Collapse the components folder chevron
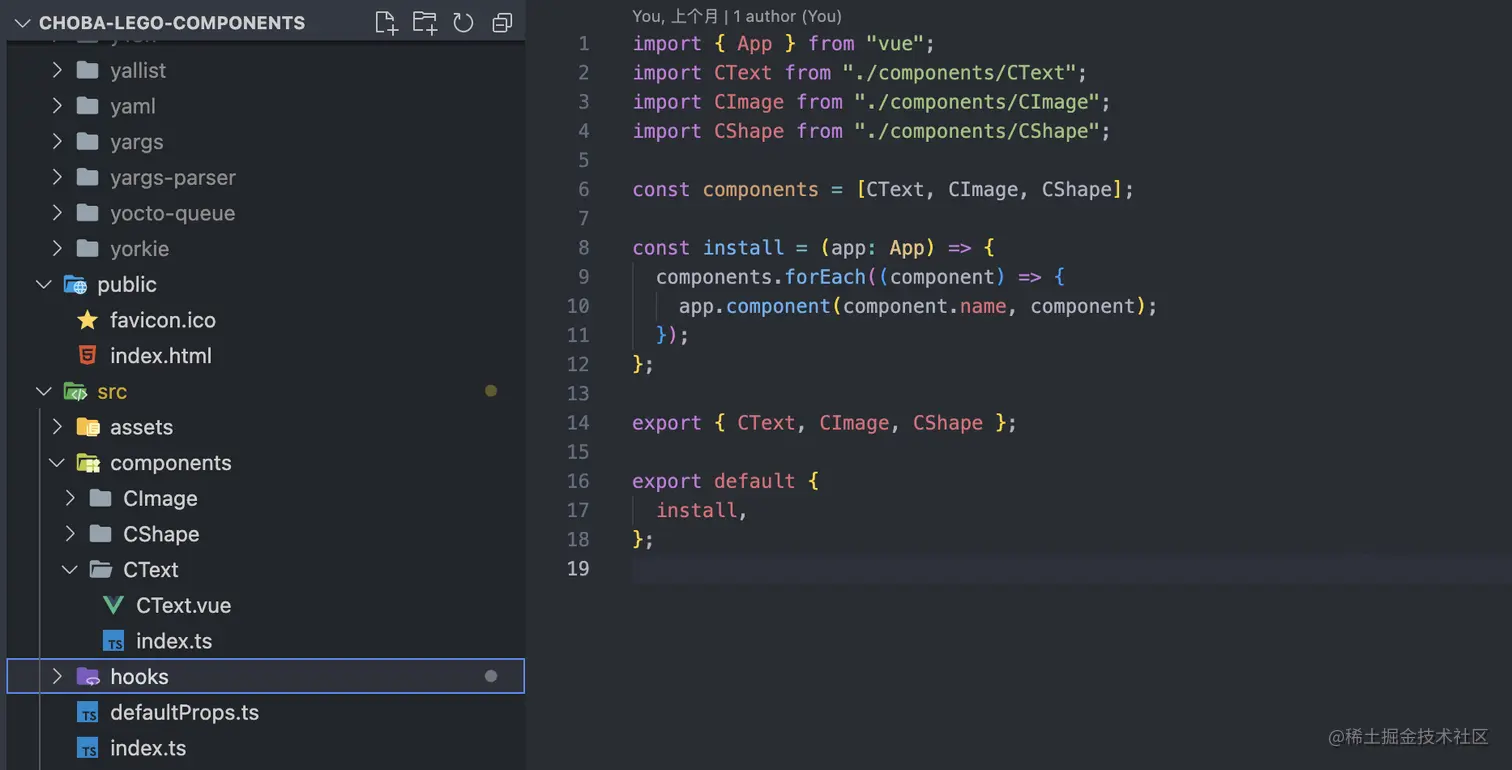This screenshot has height=770, width=1512. [x=57, y=463]
